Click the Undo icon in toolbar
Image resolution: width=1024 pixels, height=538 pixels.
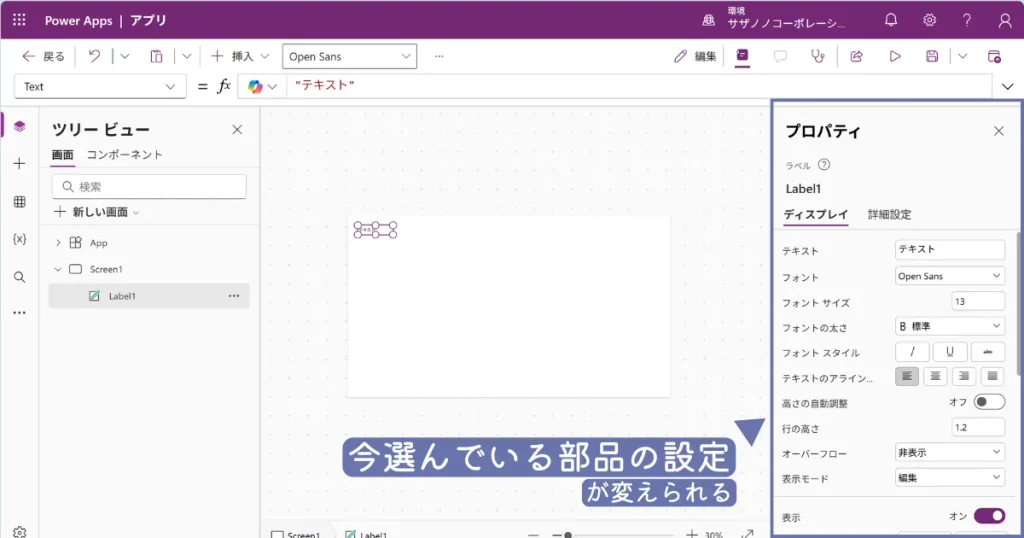[94, 57]
